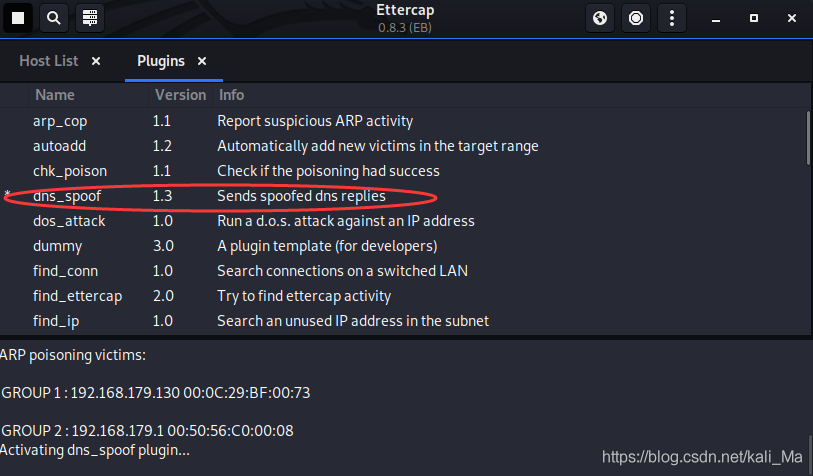The width and height of the screenshot is (813, 476).
Task: Click the stop MITM round icon
Action: coord(635,18)
